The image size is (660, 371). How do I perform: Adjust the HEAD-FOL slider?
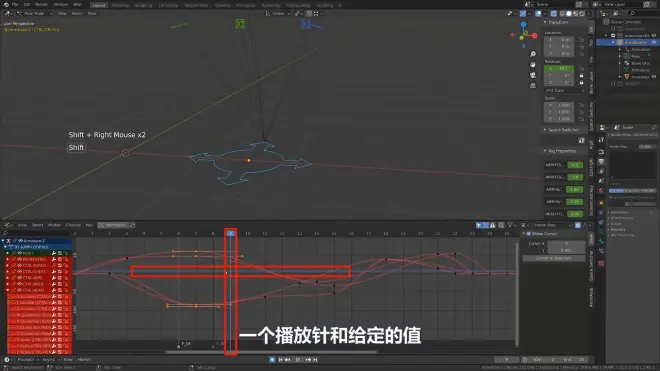[x=575, y=214]
